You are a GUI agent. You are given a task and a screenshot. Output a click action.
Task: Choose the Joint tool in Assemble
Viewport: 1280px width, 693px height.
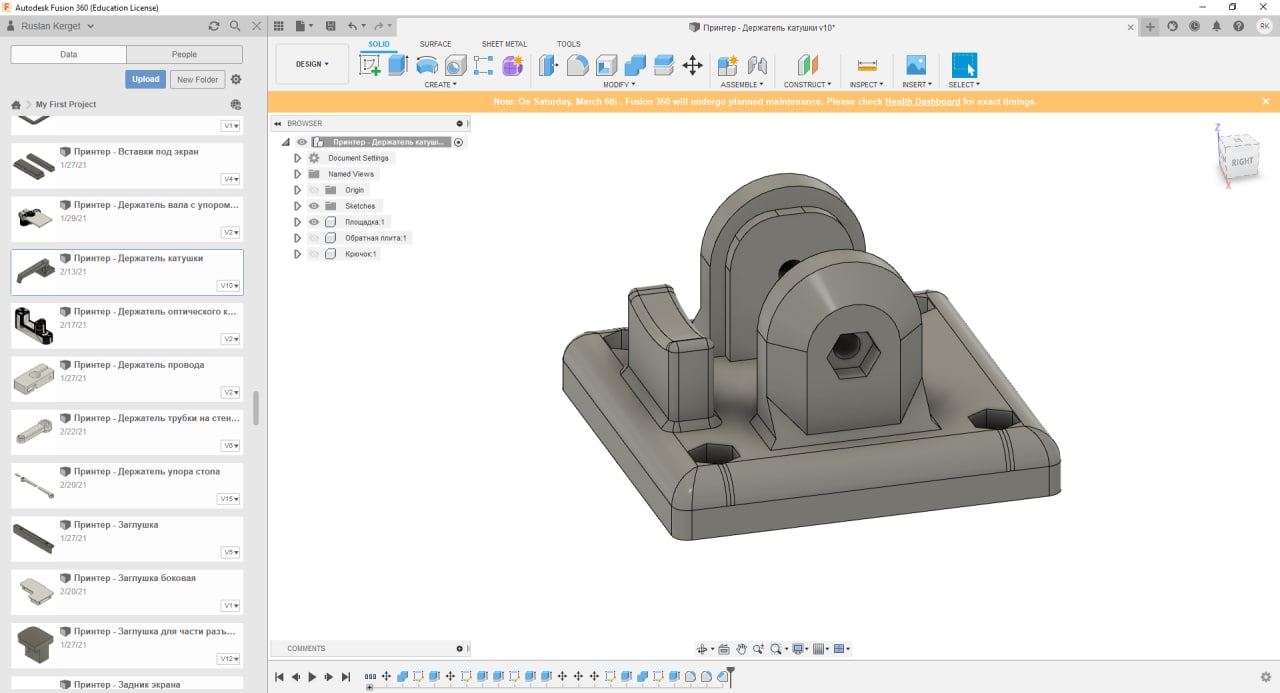tap(757, 65)
